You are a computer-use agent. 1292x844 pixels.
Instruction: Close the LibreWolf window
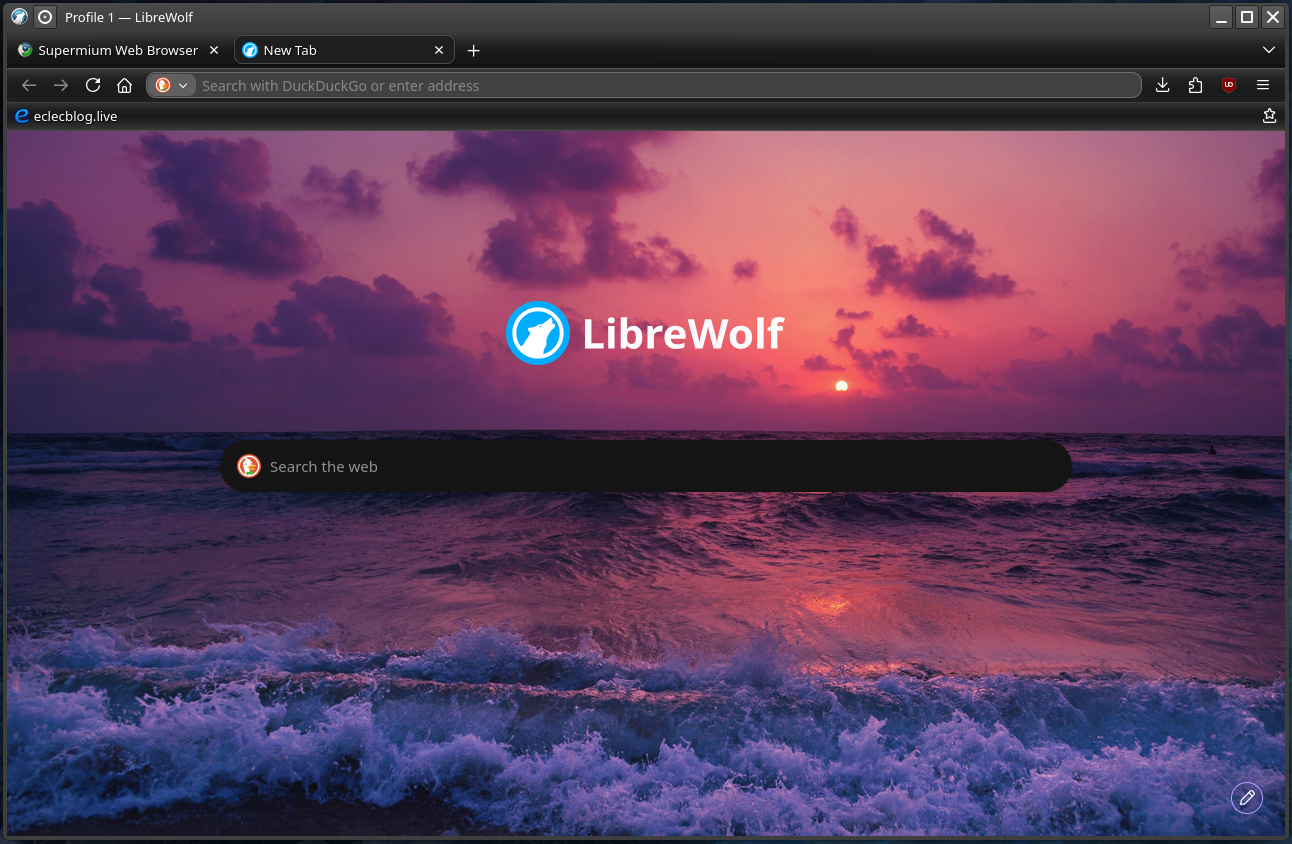tap(1272, 17)
